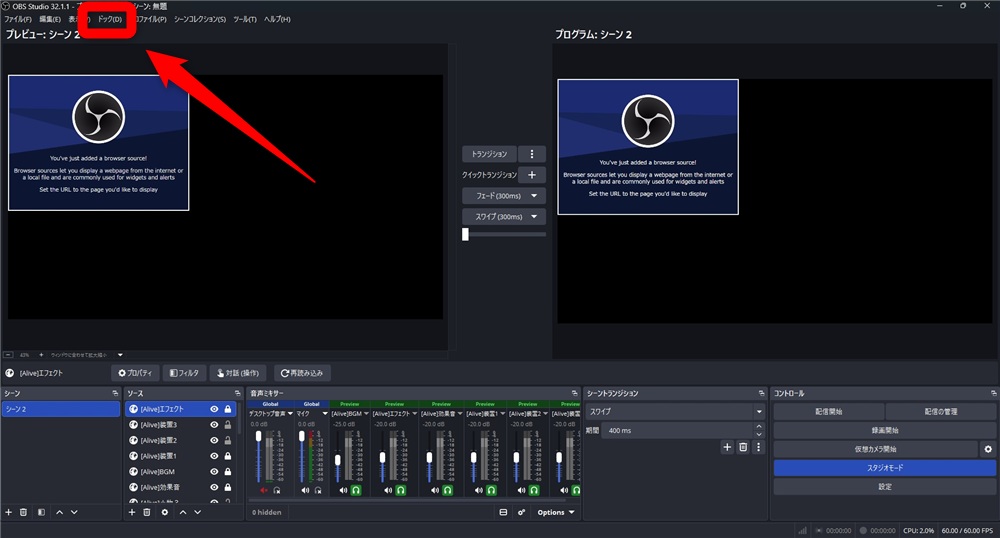Remove selected scene with trash icon in シーン dock
Screen dimensions: 1000x538
(x=24, y=512)
